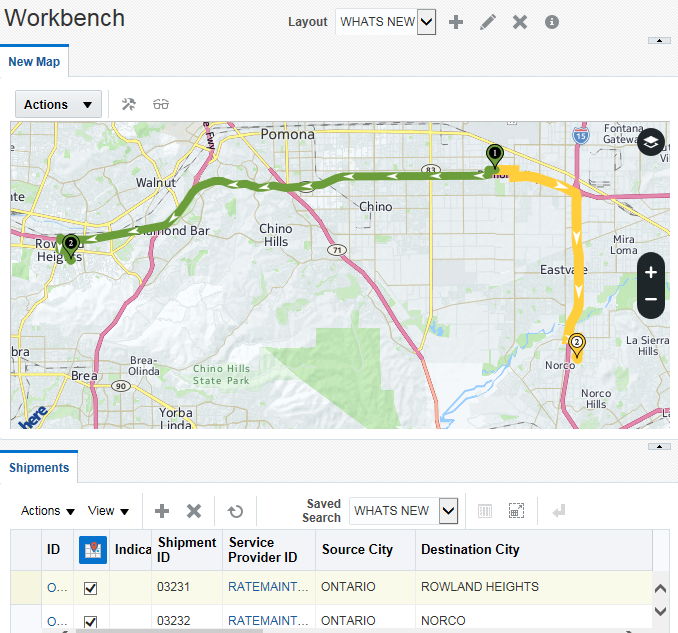678x633 pixels.
Task: Open the Saved Search WHATS NEW dropdown
Action: [448, 511]
